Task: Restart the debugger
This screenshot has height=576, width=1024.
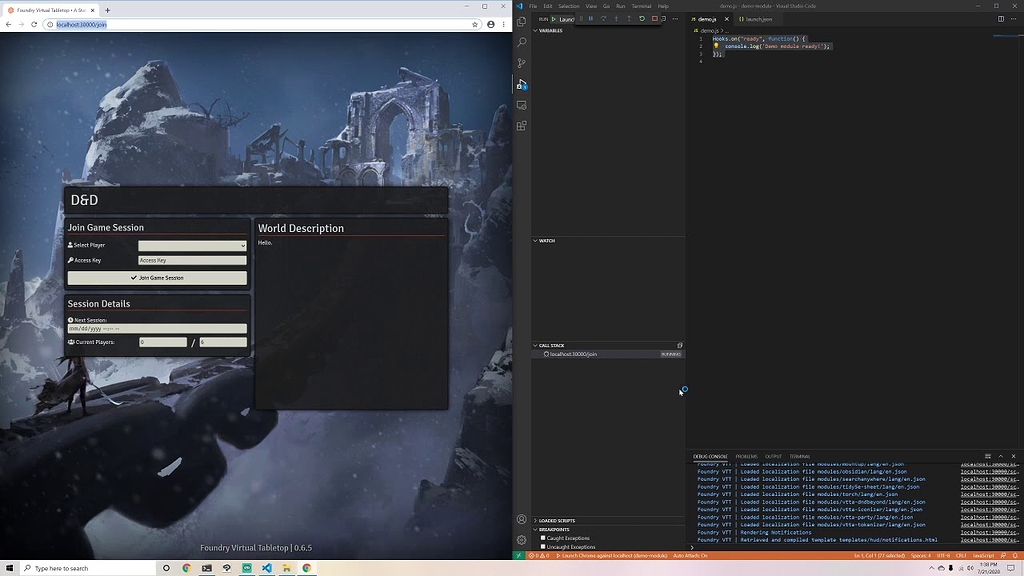Action: coord(641,18)
